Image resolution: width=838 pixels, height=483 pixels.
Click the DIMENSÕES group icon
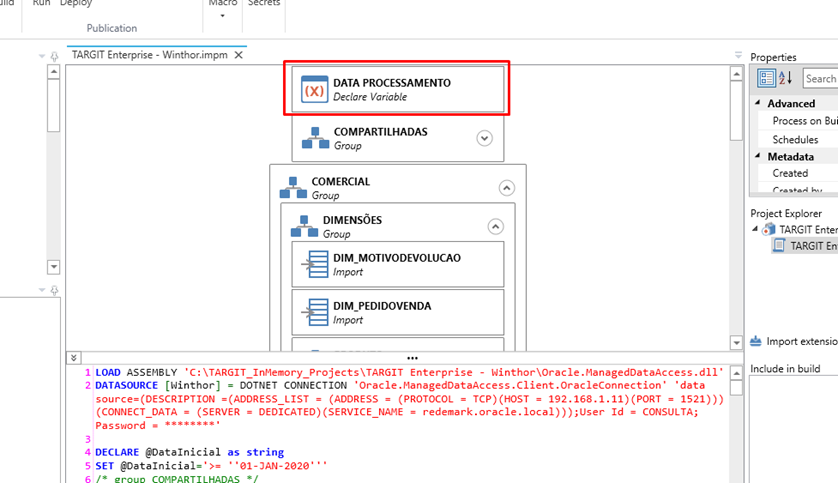click(304, 227)
